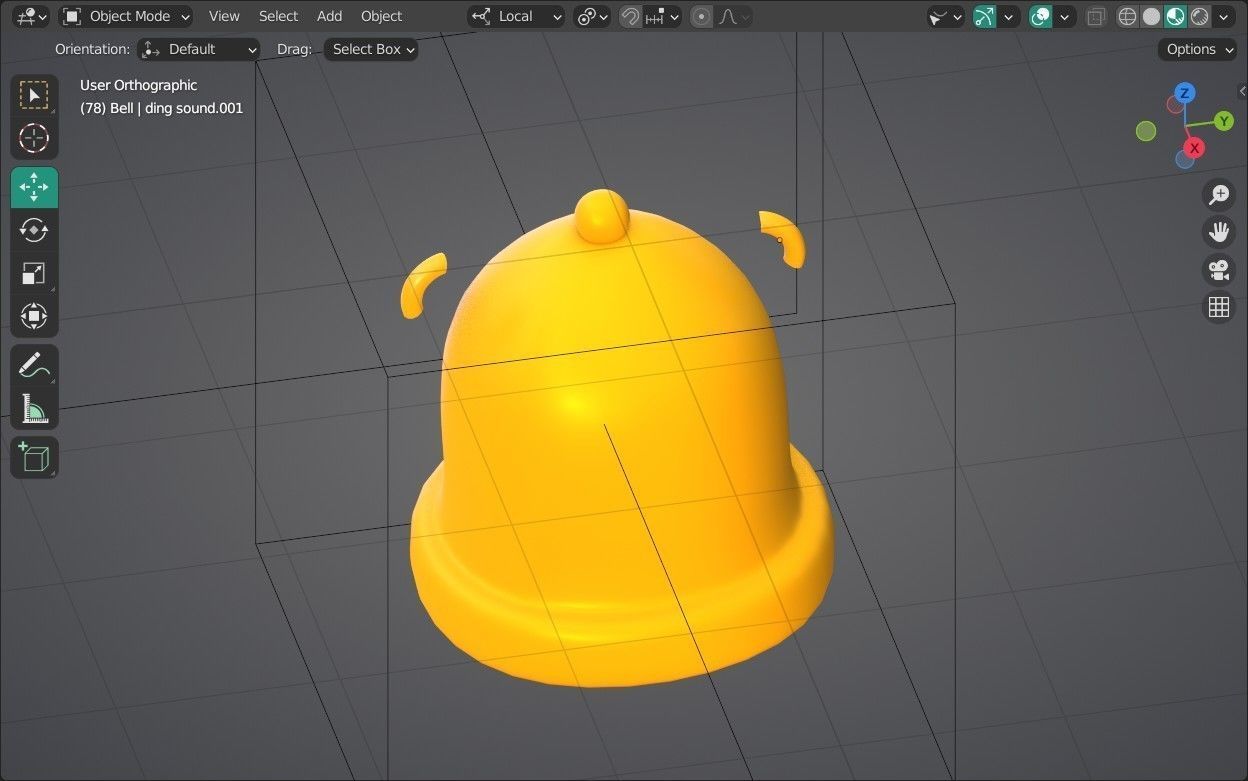Screen dimensions: 1248x781
Task: Activate the 3D Cursor tool
Action: 34,138
